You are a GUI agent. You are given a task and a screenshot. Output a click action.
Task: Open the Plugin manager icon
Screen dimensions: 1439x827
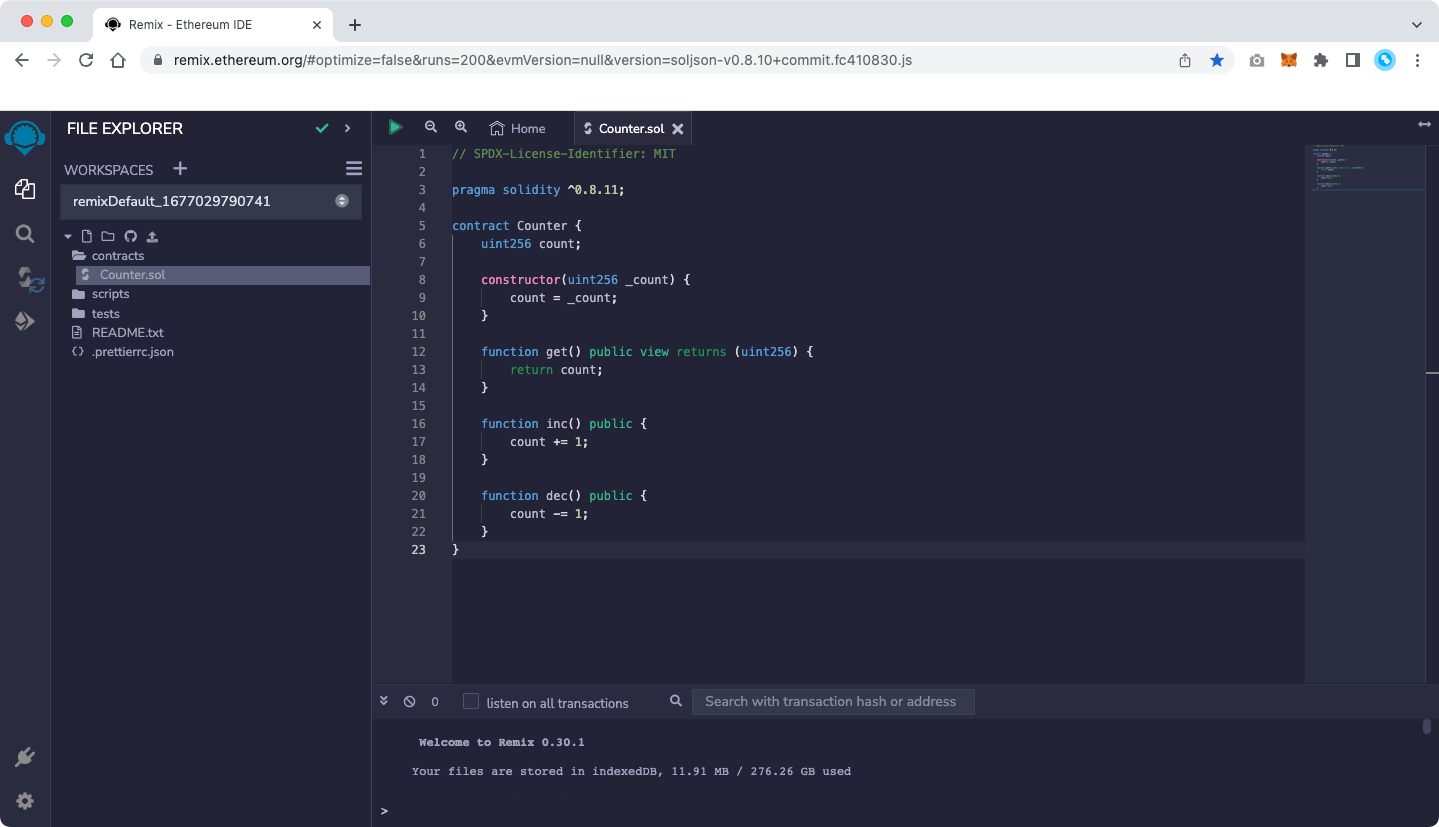[26, 757]
